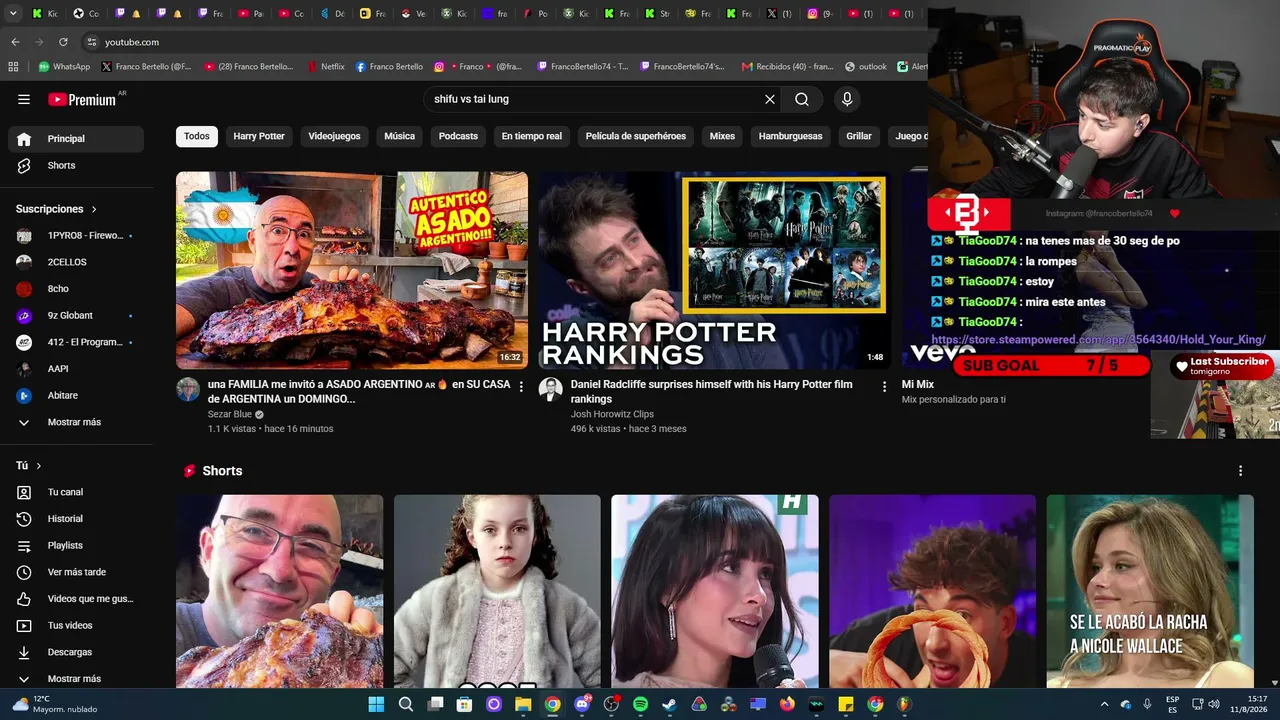Open Principal in the sidebar
This screenshot has height=720, width=1280.
click(76, 139)
